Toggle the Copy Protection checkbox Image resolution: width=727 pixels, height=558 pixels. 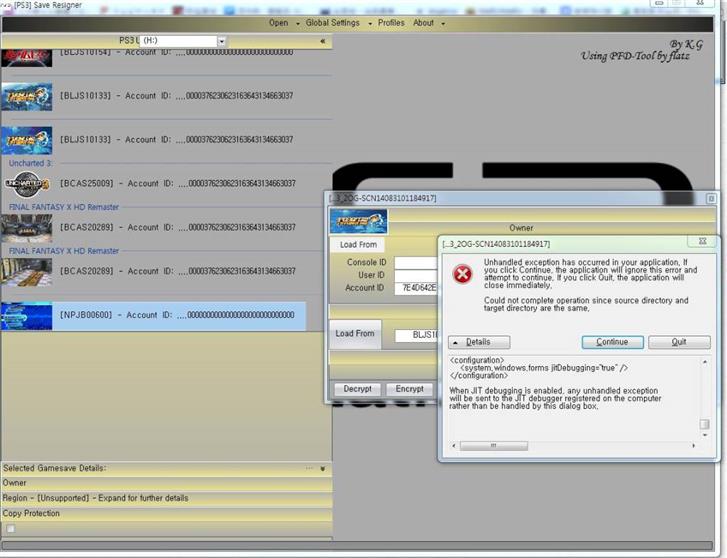click(11, 528)
